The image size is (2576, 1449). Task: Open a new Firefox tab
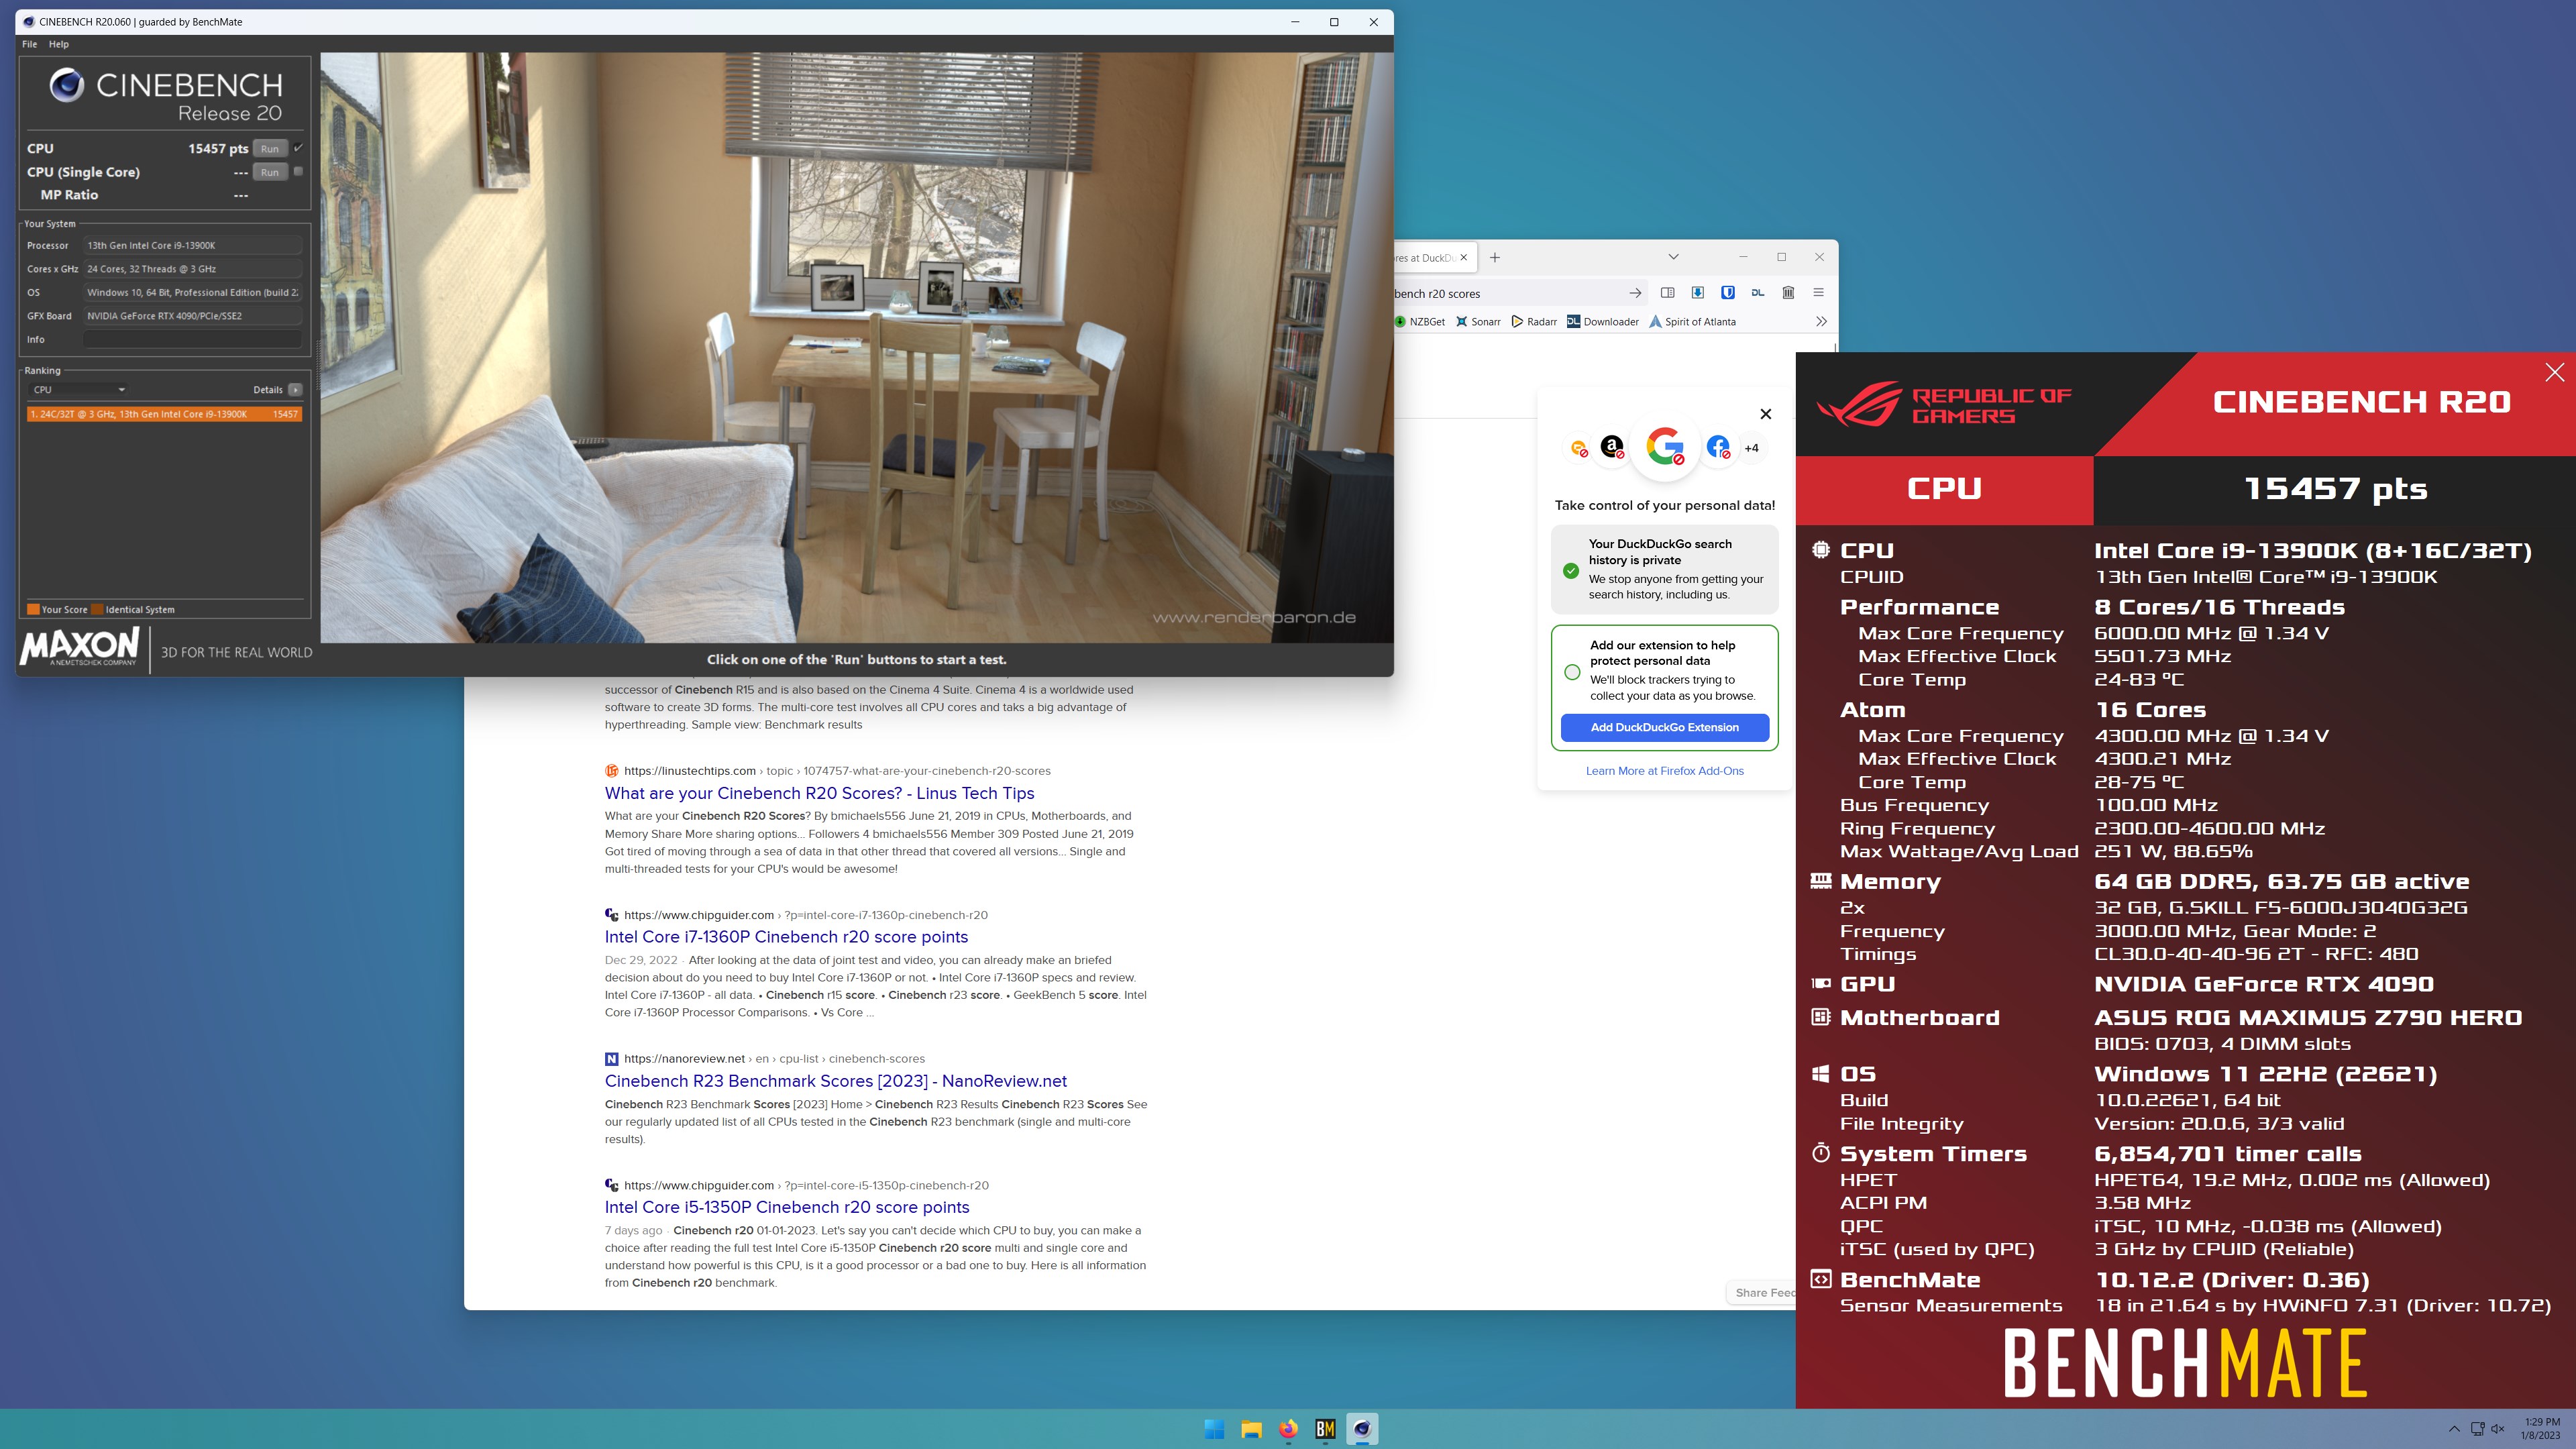(x=1495, y=257)
